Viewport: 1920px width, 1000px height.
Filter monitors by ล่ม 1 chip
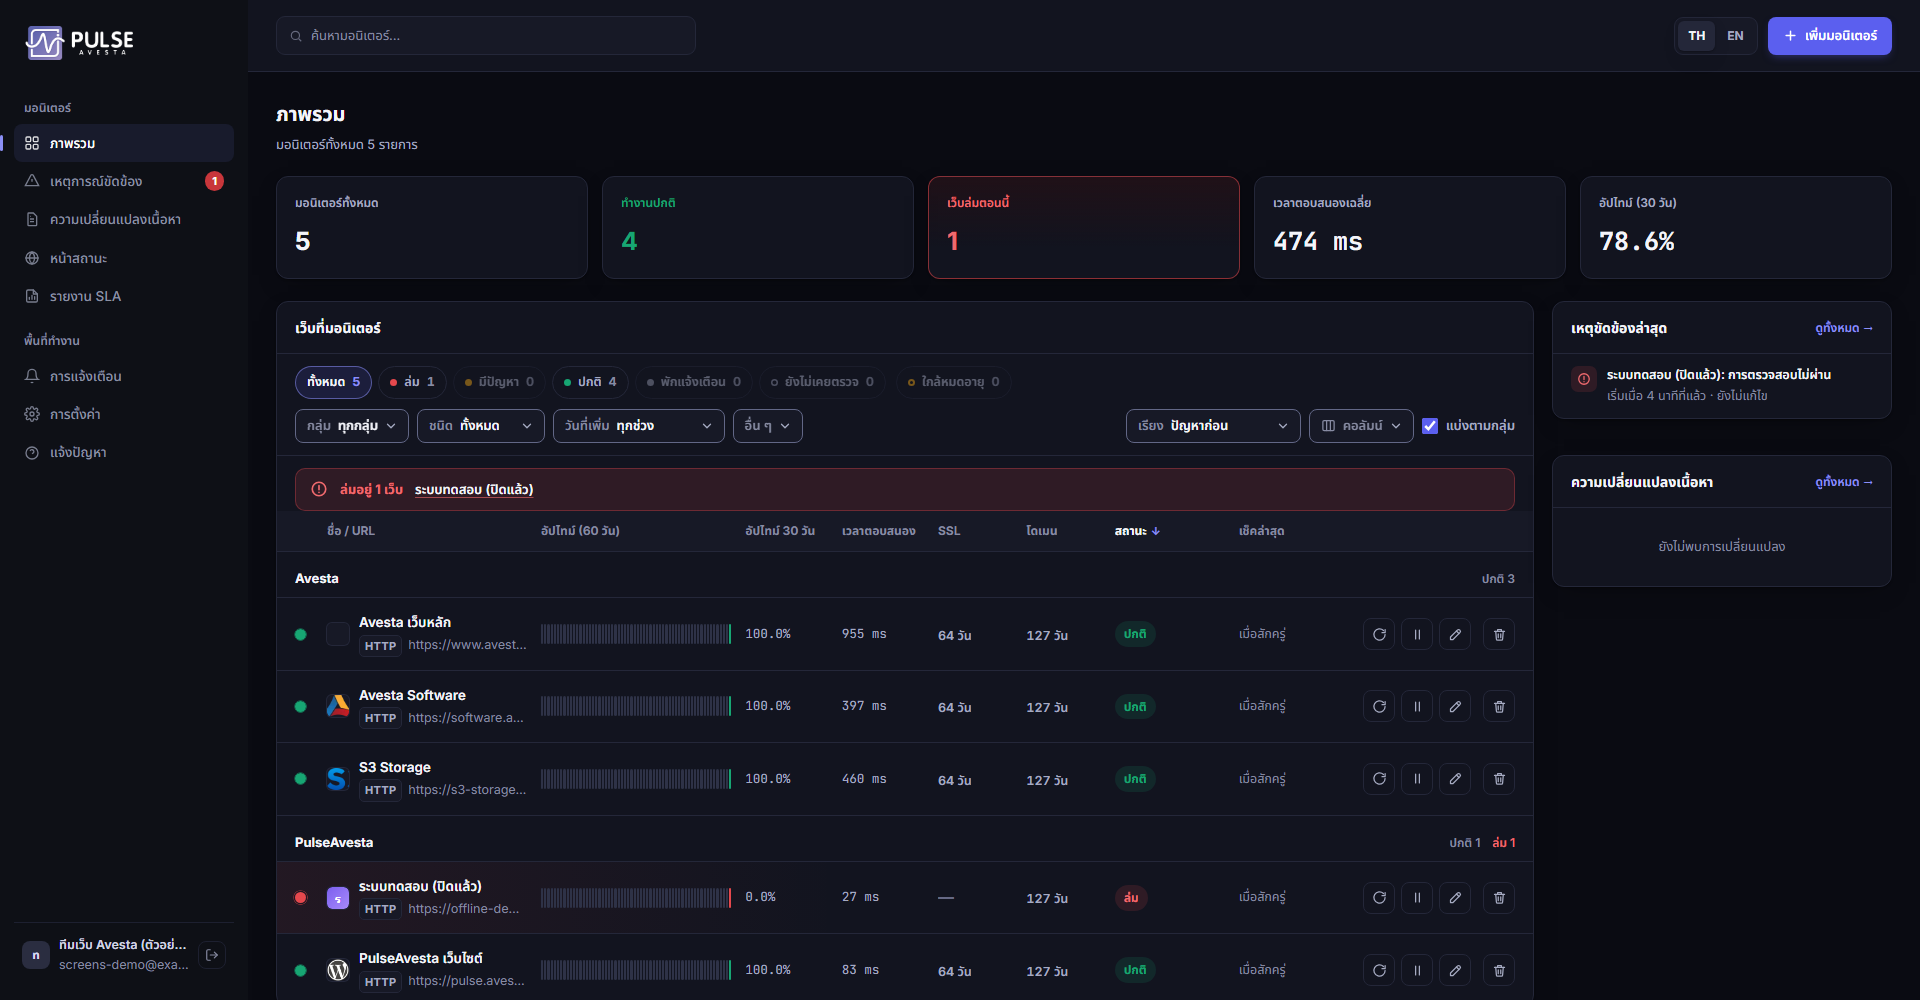tap(412, 382)
